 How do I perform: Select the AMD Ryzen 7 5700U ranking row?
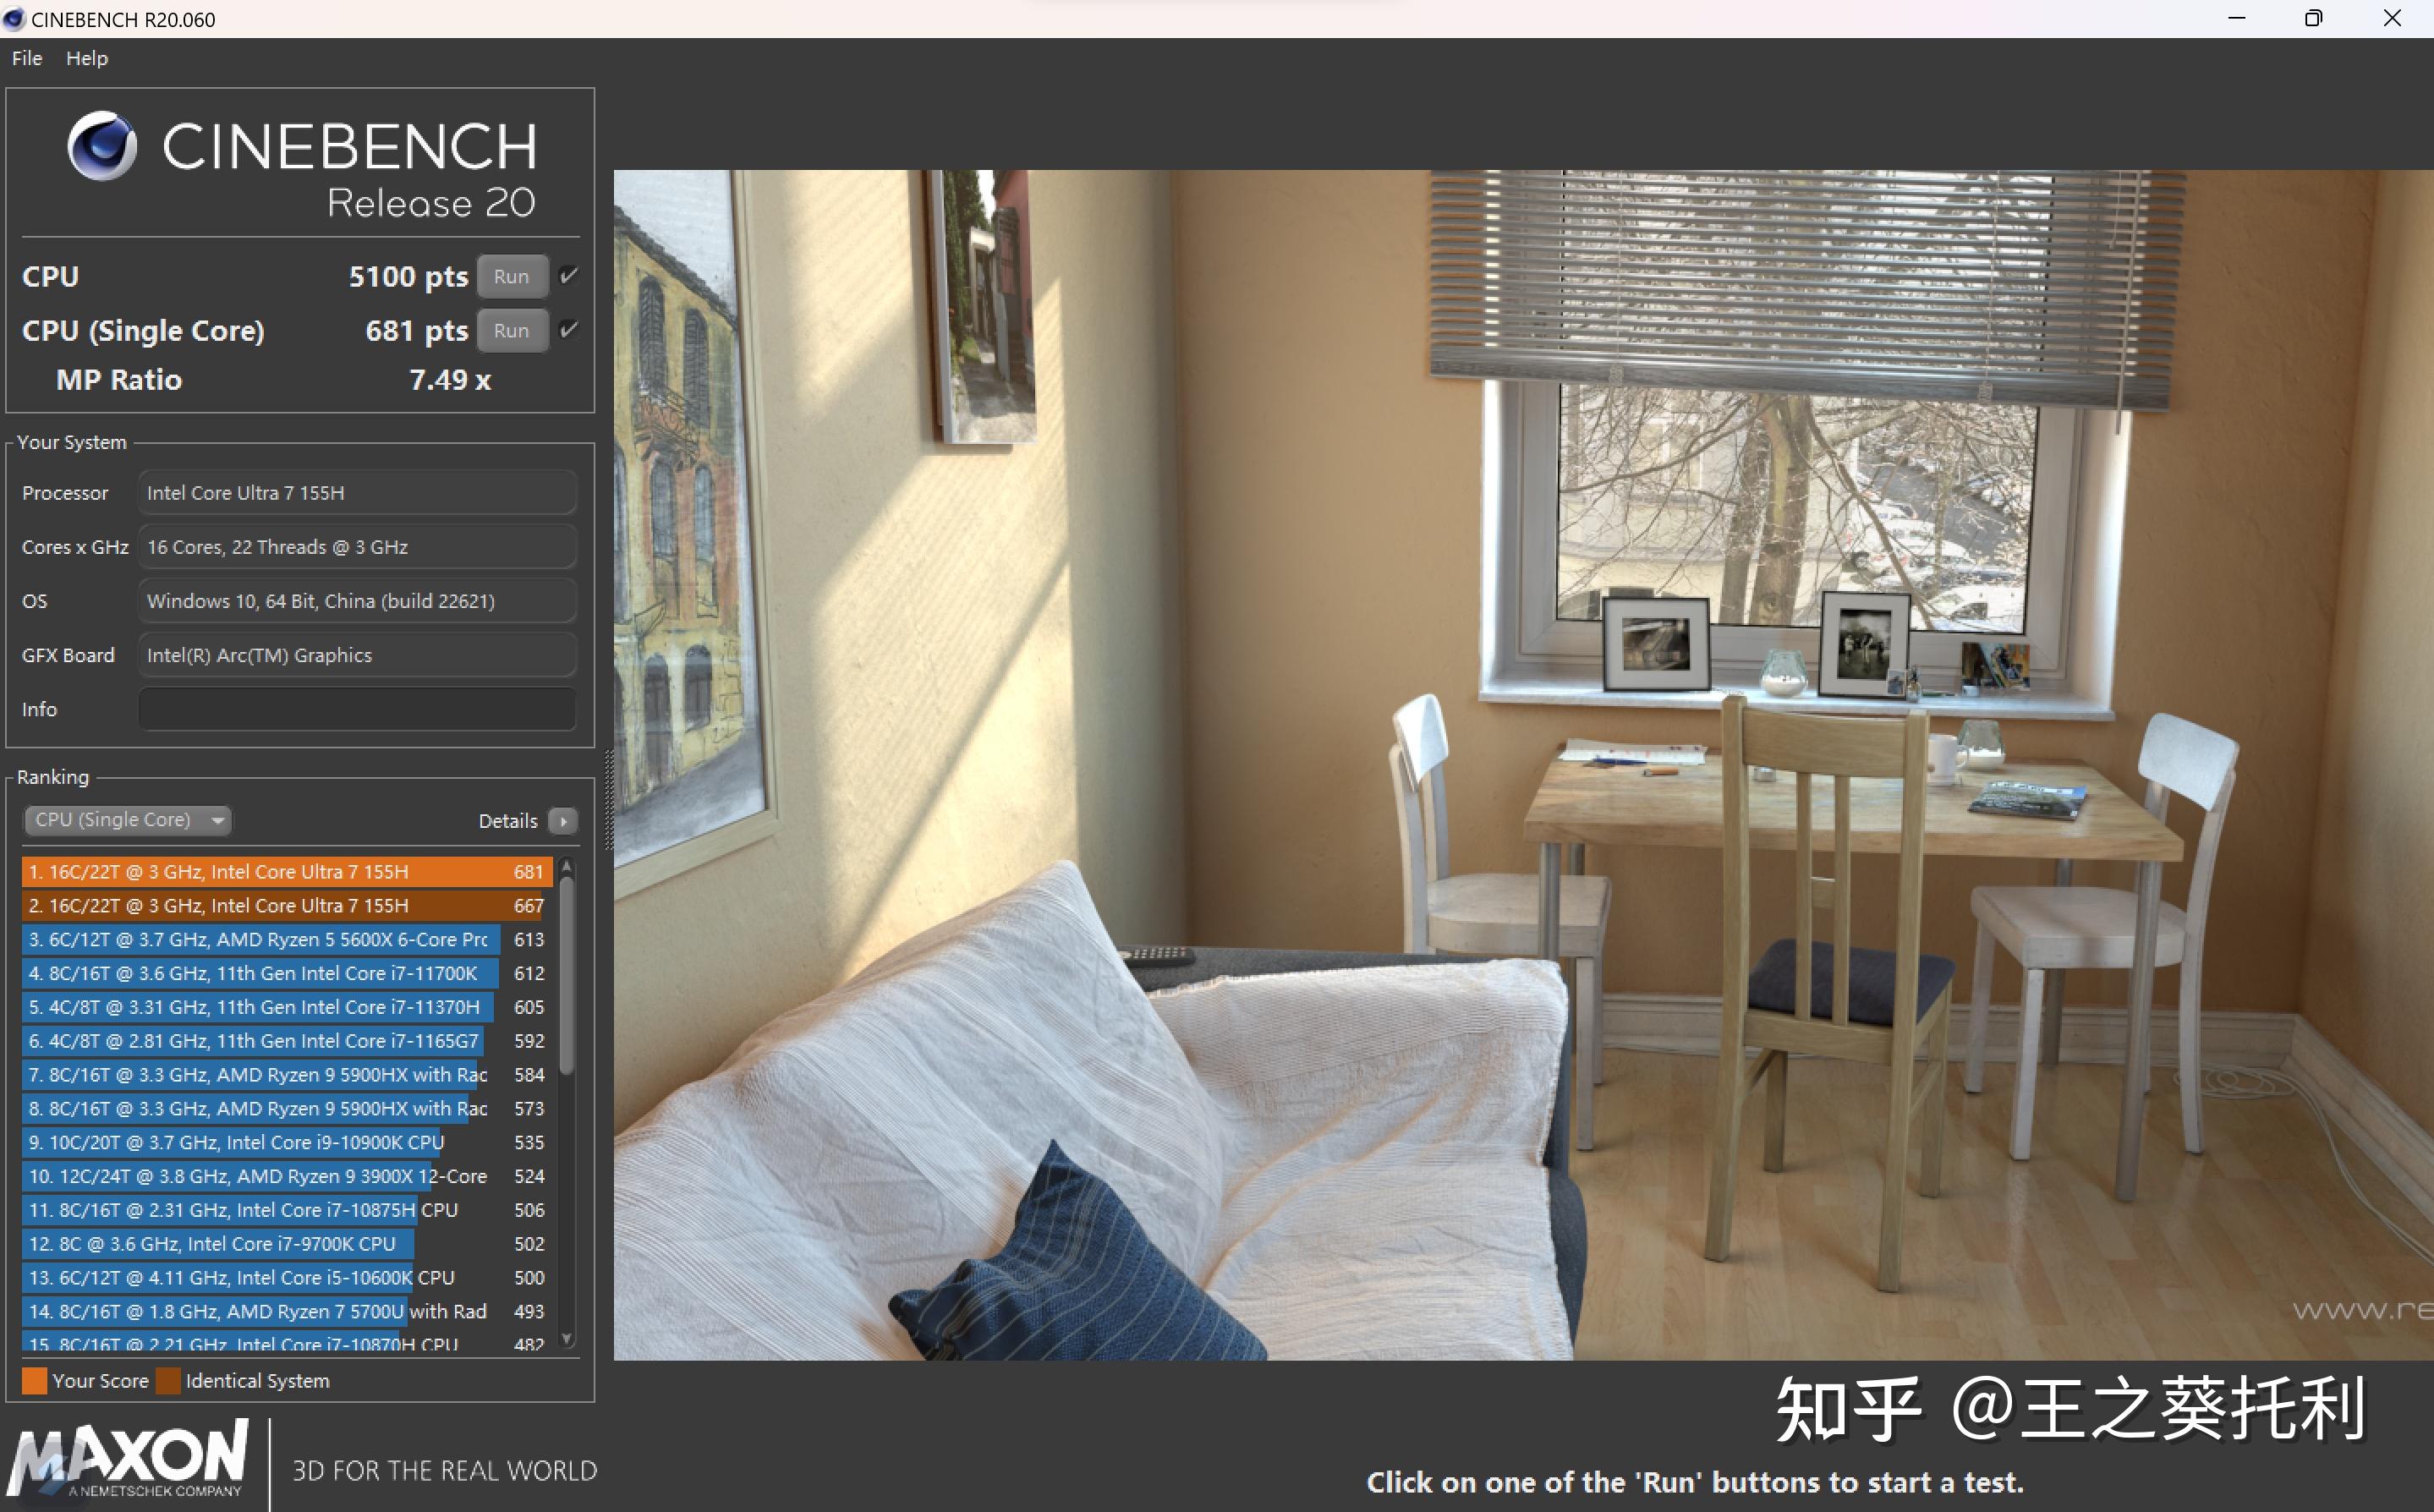pyautogui.click(x=287, y=1312)
